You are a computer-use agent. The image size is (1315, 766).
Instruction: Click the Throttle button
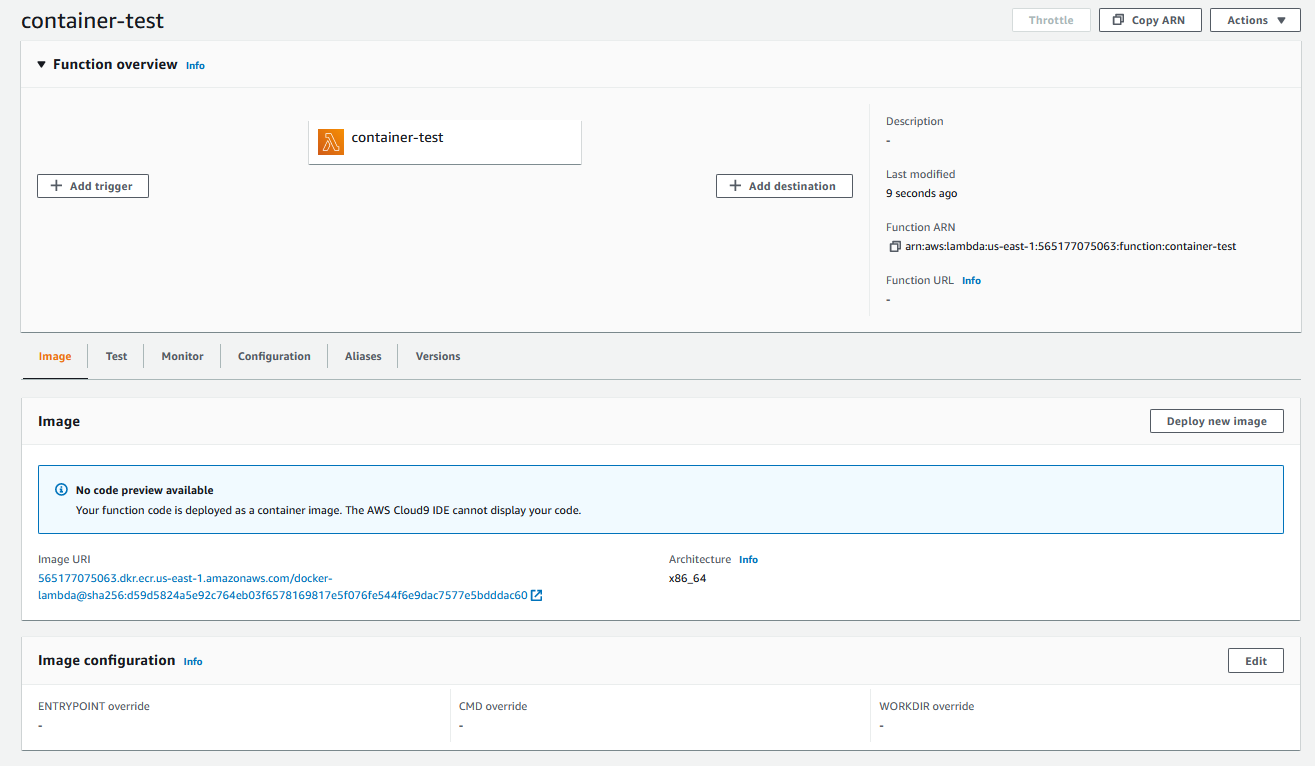(1051, 20)
